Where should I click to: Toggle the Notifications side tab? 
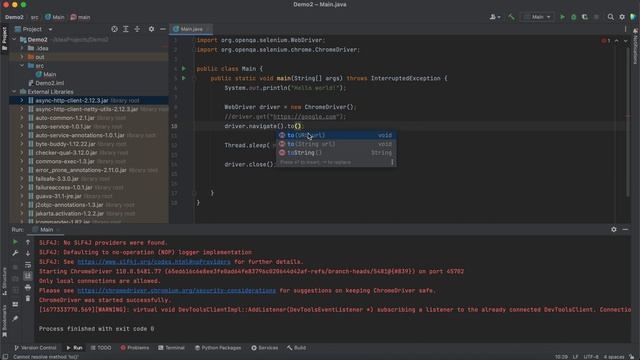tap(636, 46)
